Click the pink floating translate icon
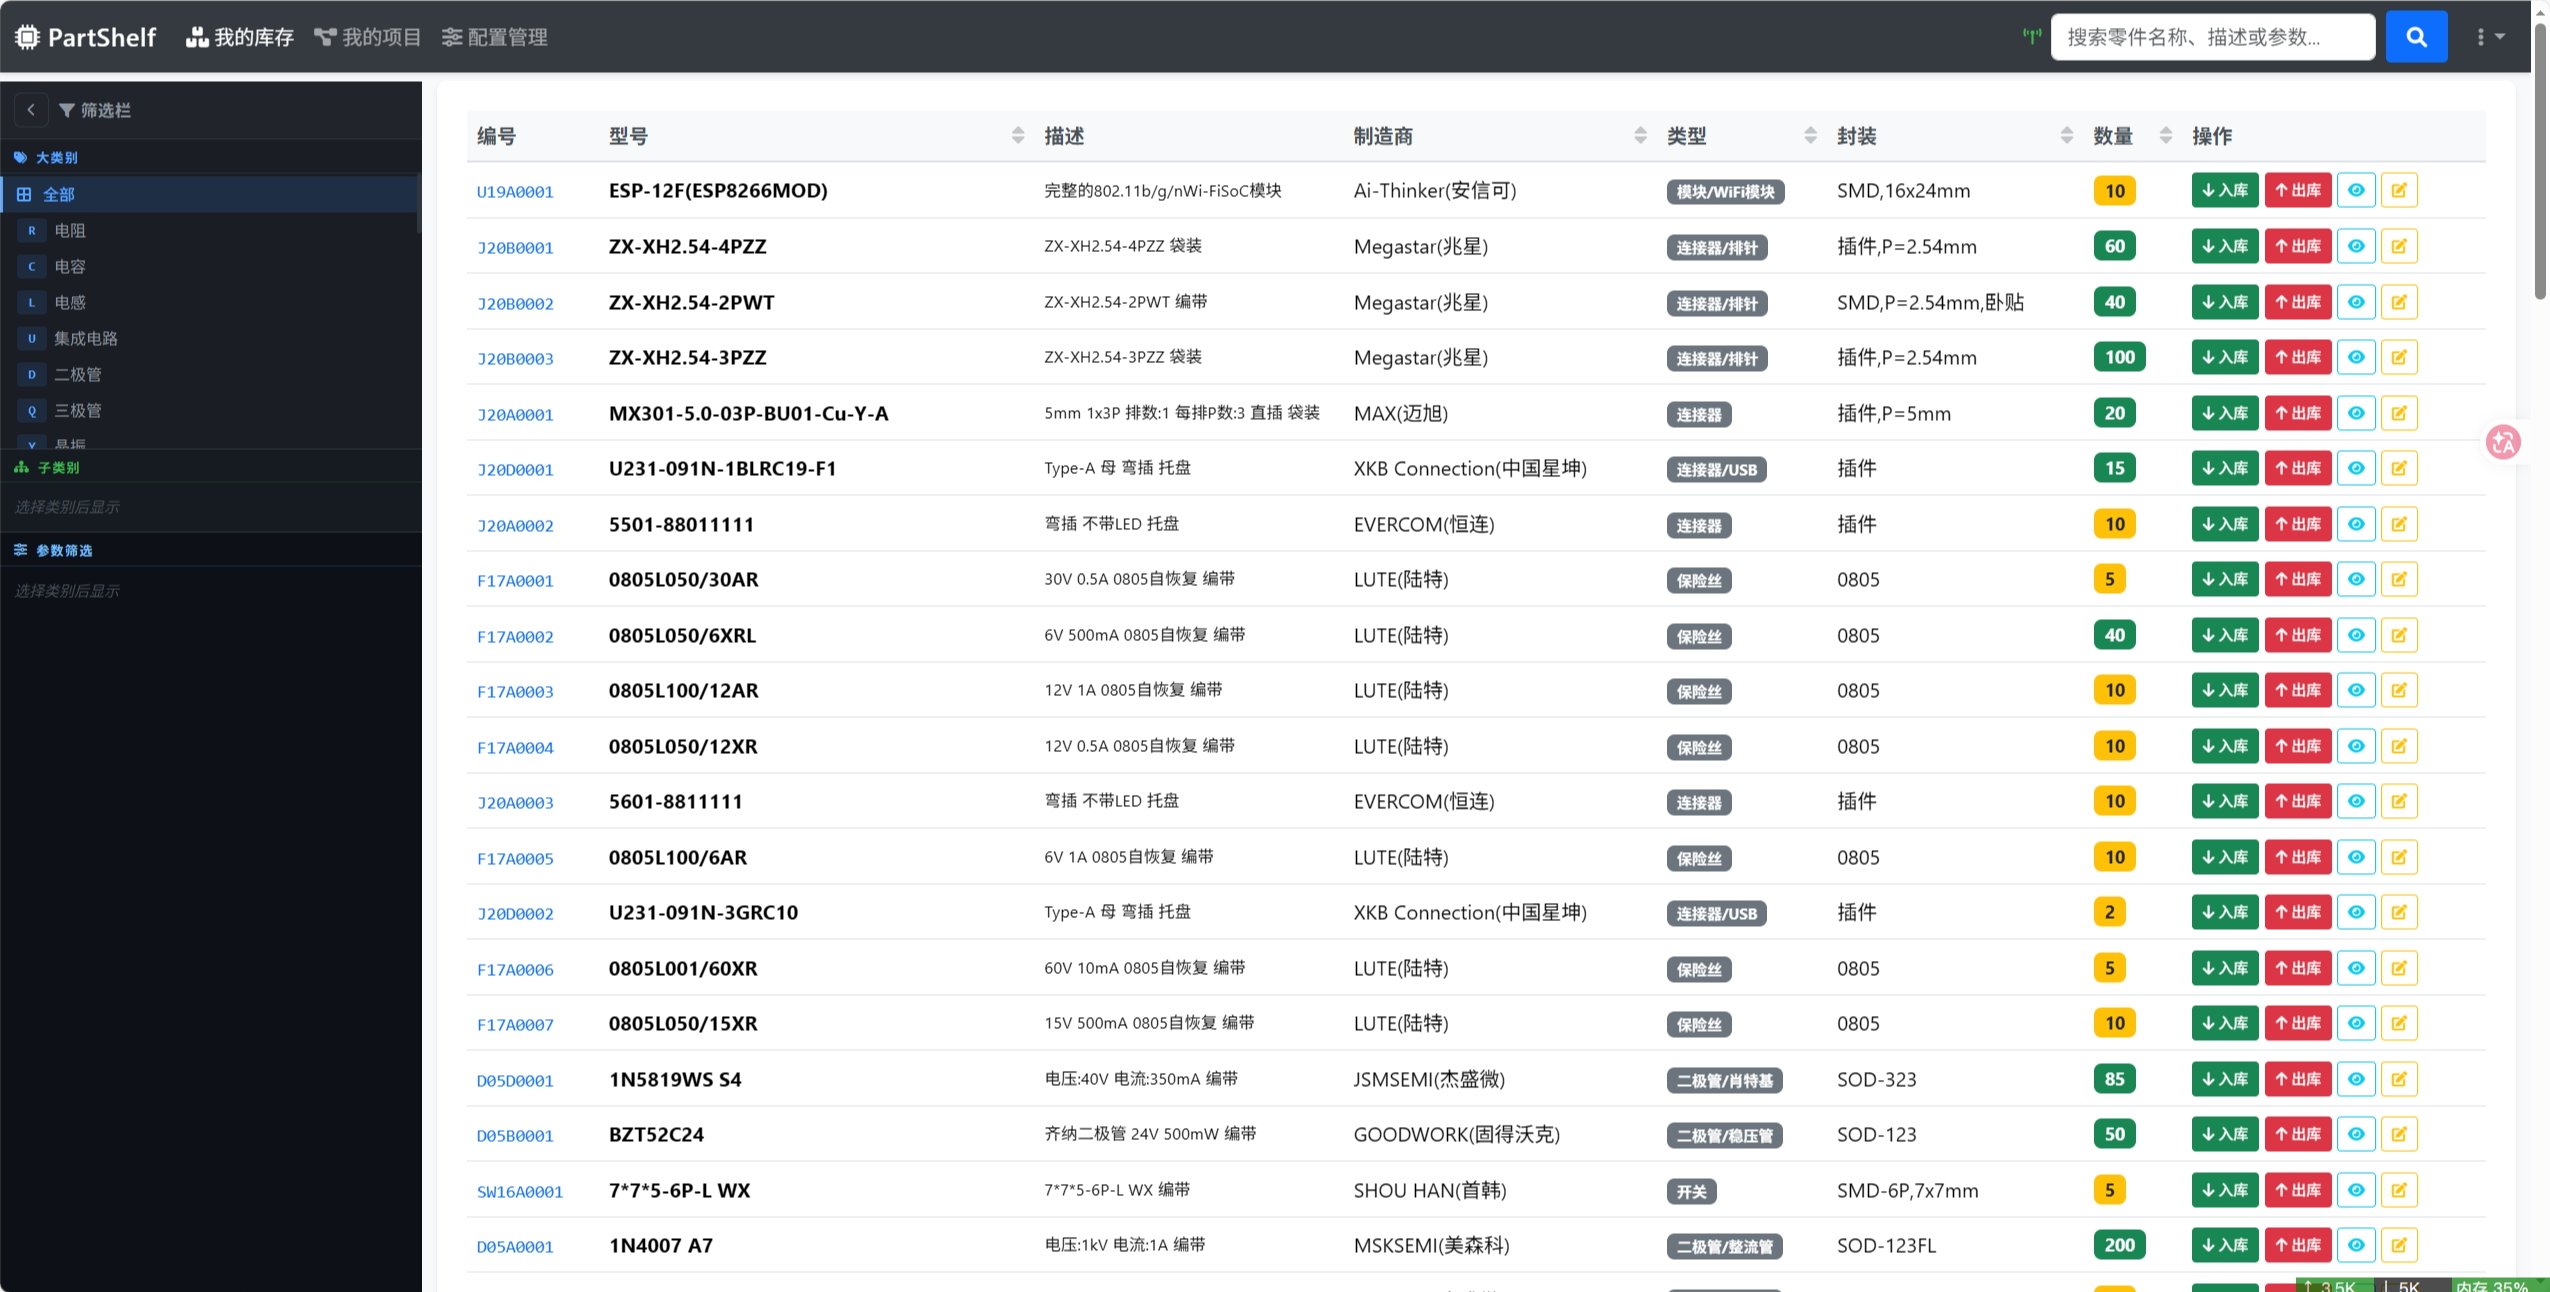Image resolution: width=2550 pixels, height=1292 pixels. tap(2503, 442)
